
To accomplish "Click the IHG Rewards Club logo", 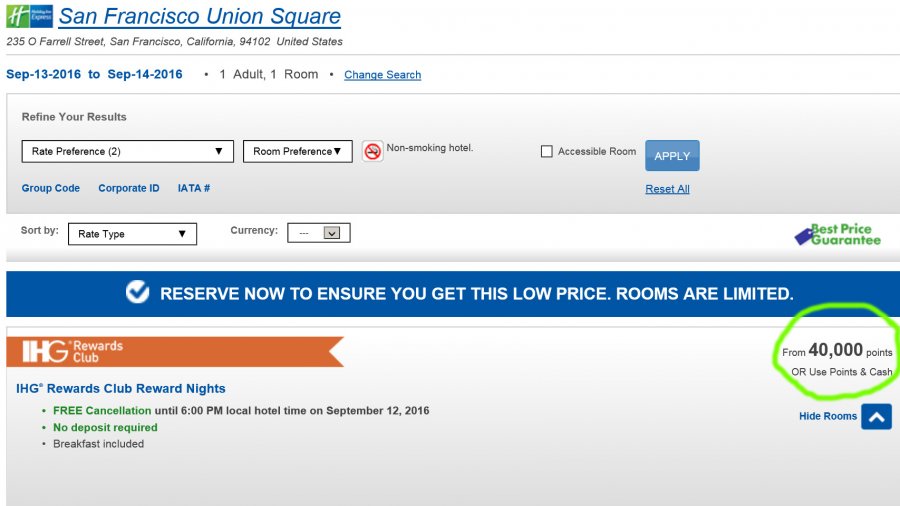I will (73, 351).
